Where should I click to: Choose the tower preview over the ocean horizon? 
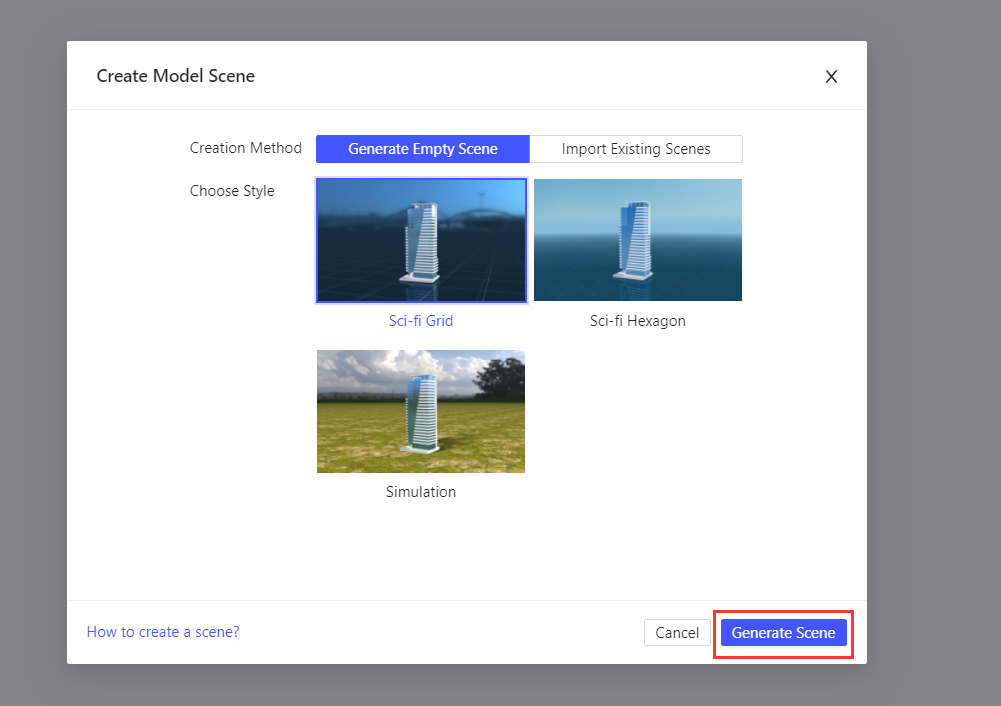click(637, 240)
